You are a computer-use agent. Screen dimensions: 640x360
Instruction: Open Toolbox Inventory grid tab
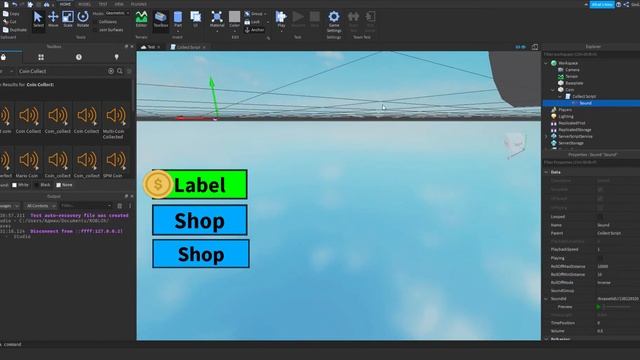coord(41,57)
